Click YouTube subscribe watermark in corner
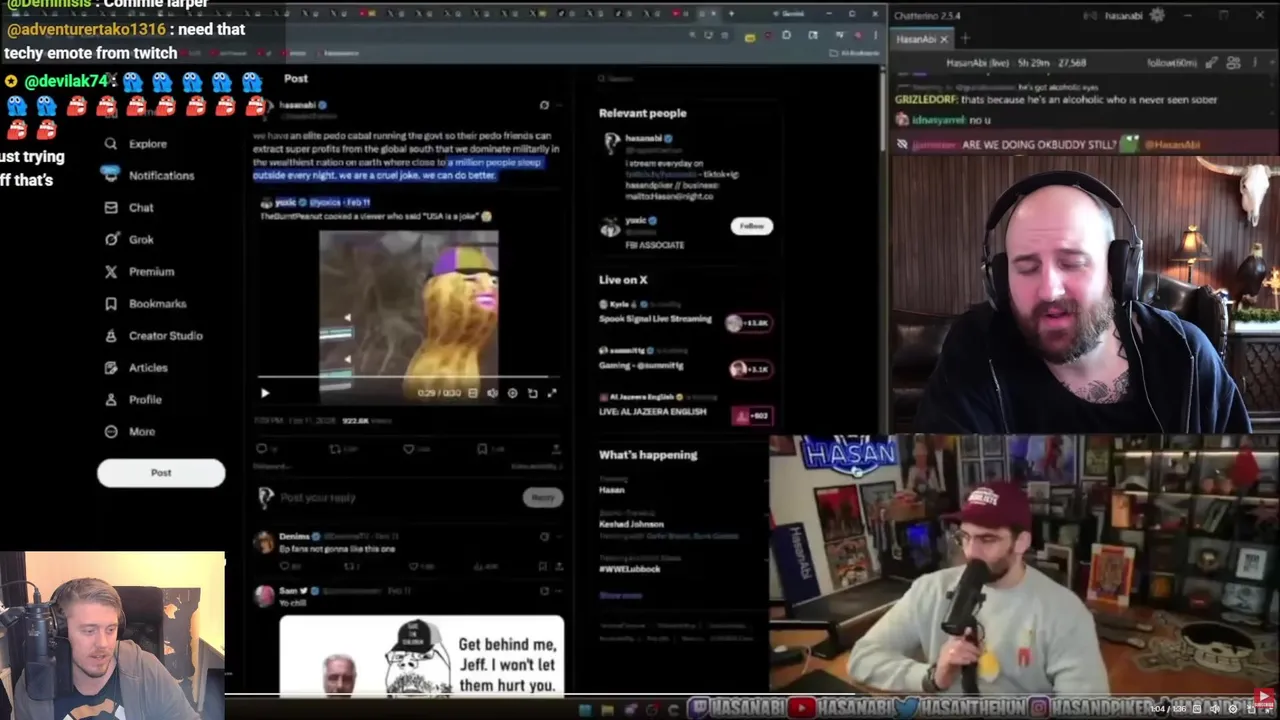The height and width of the screenshot is (720, 1280). coord(1265,699)
